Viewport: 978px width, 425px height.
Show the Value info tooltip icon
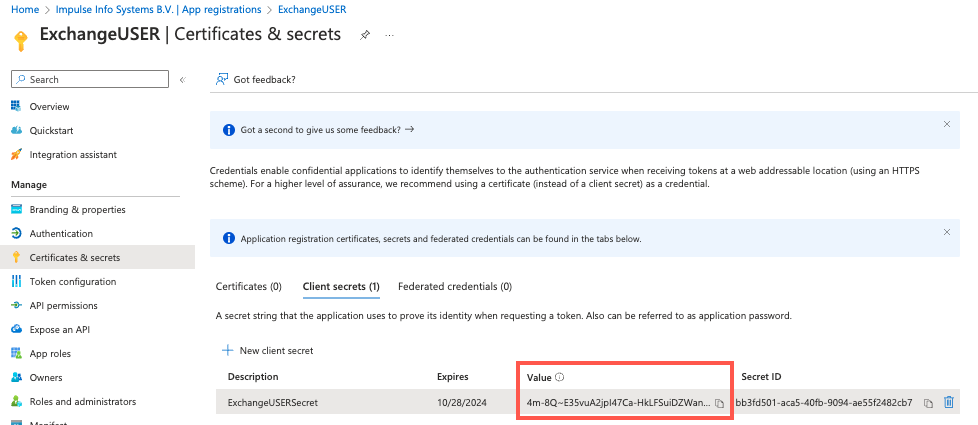[559, 377]
